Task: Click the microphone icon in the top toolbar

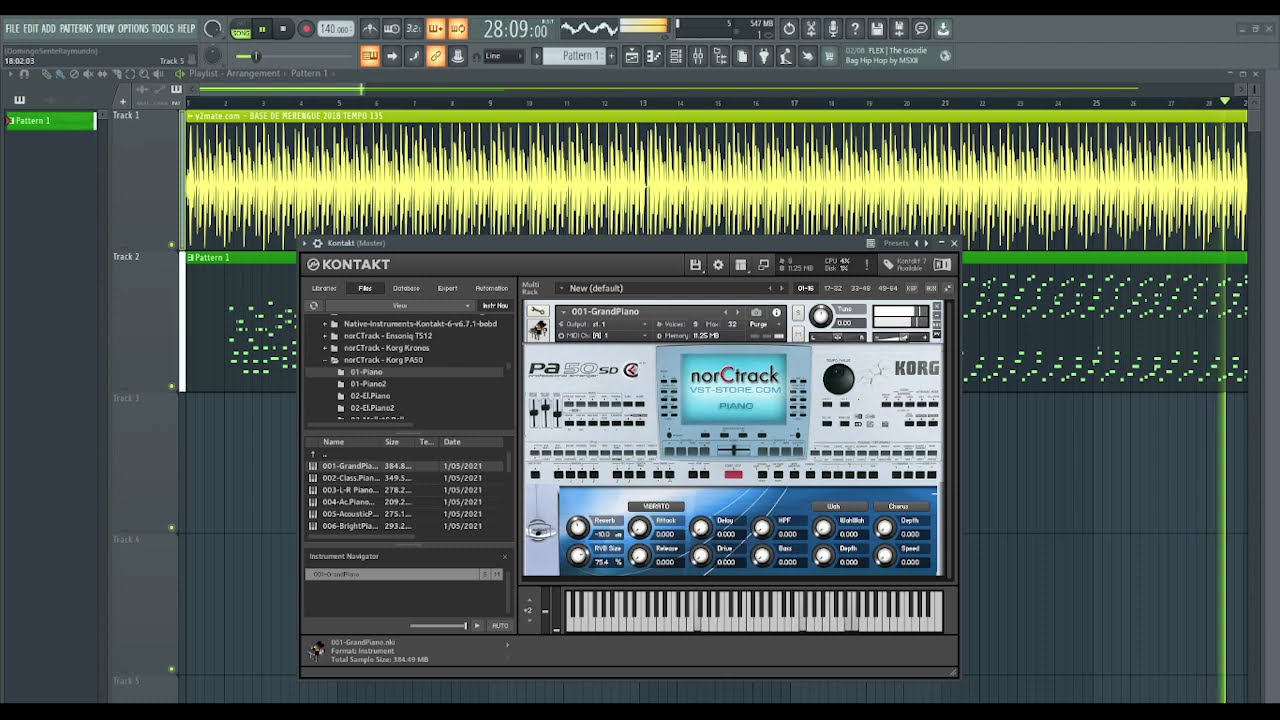Action: point(833,29)
